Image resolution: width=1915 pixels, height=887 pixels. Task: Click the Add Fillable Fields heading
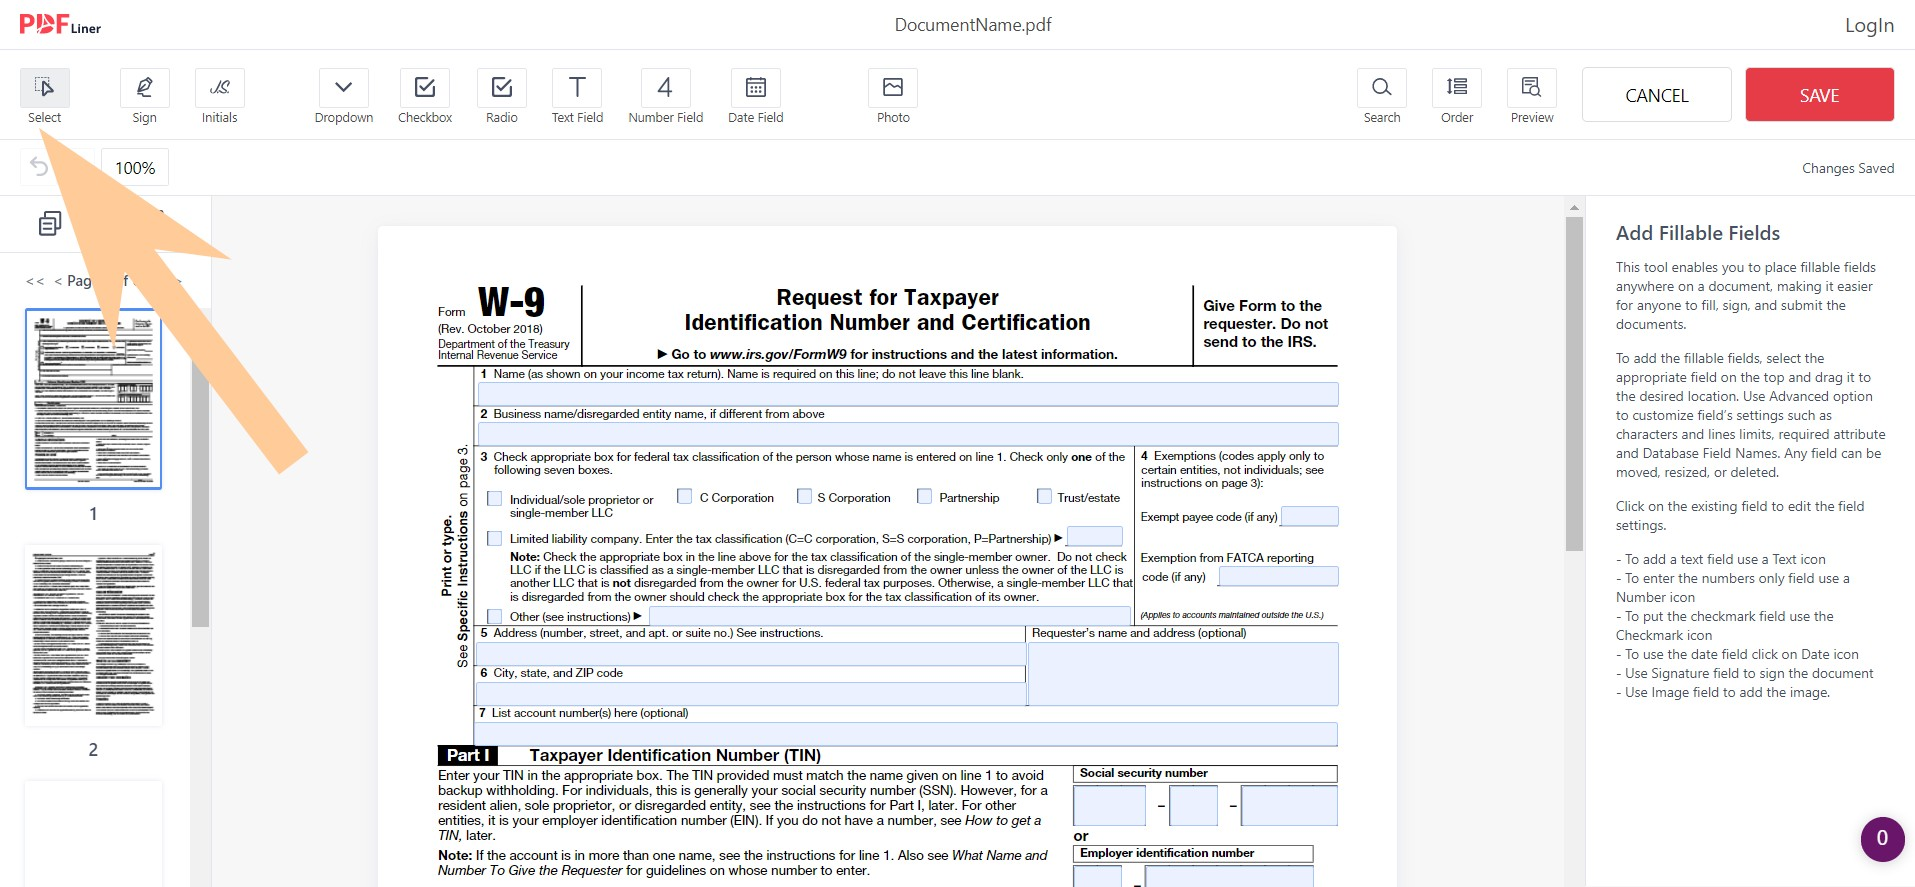click(x=1698, y=233)
